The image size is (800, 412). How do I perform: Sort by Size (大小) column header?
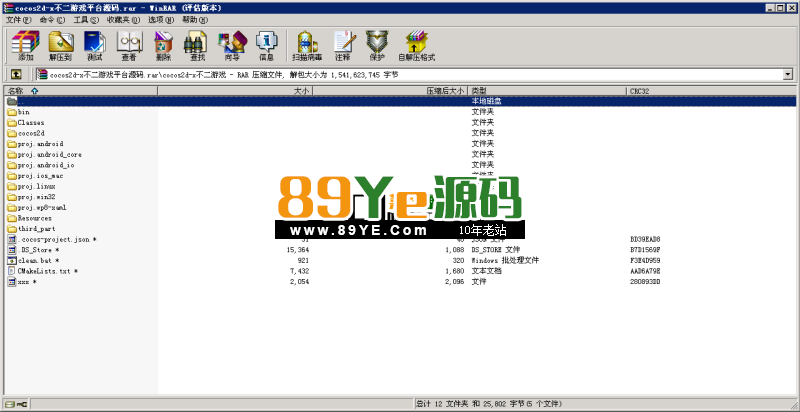click(235, 91)
